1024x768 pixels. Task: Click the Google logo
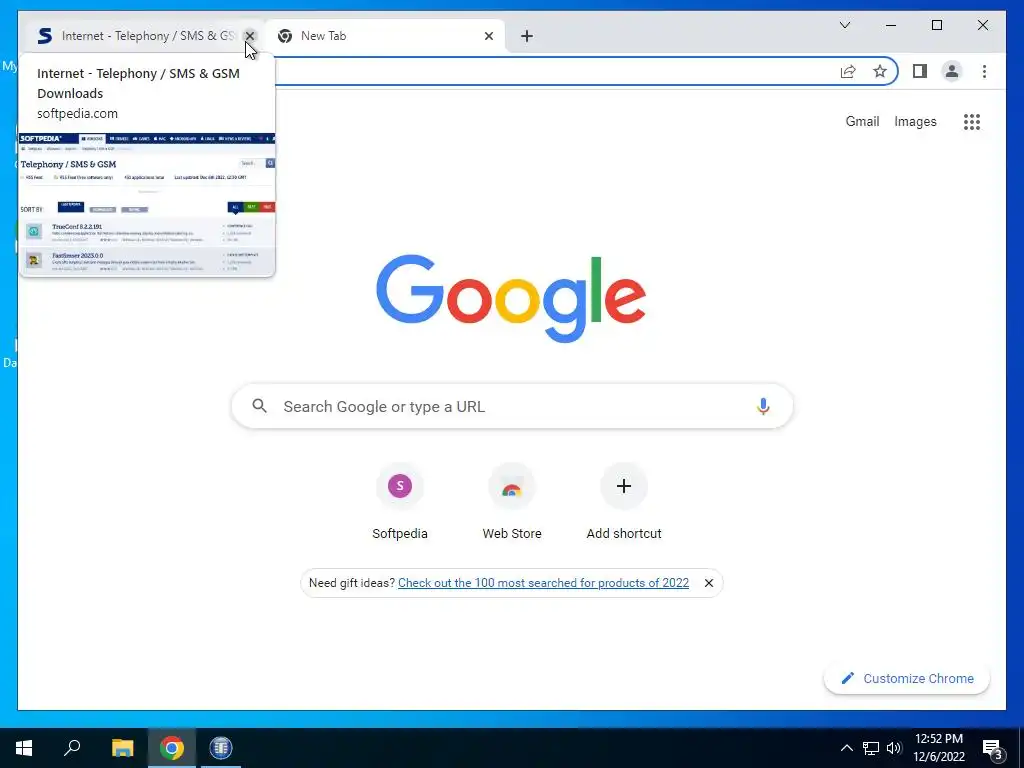(511, 297)
